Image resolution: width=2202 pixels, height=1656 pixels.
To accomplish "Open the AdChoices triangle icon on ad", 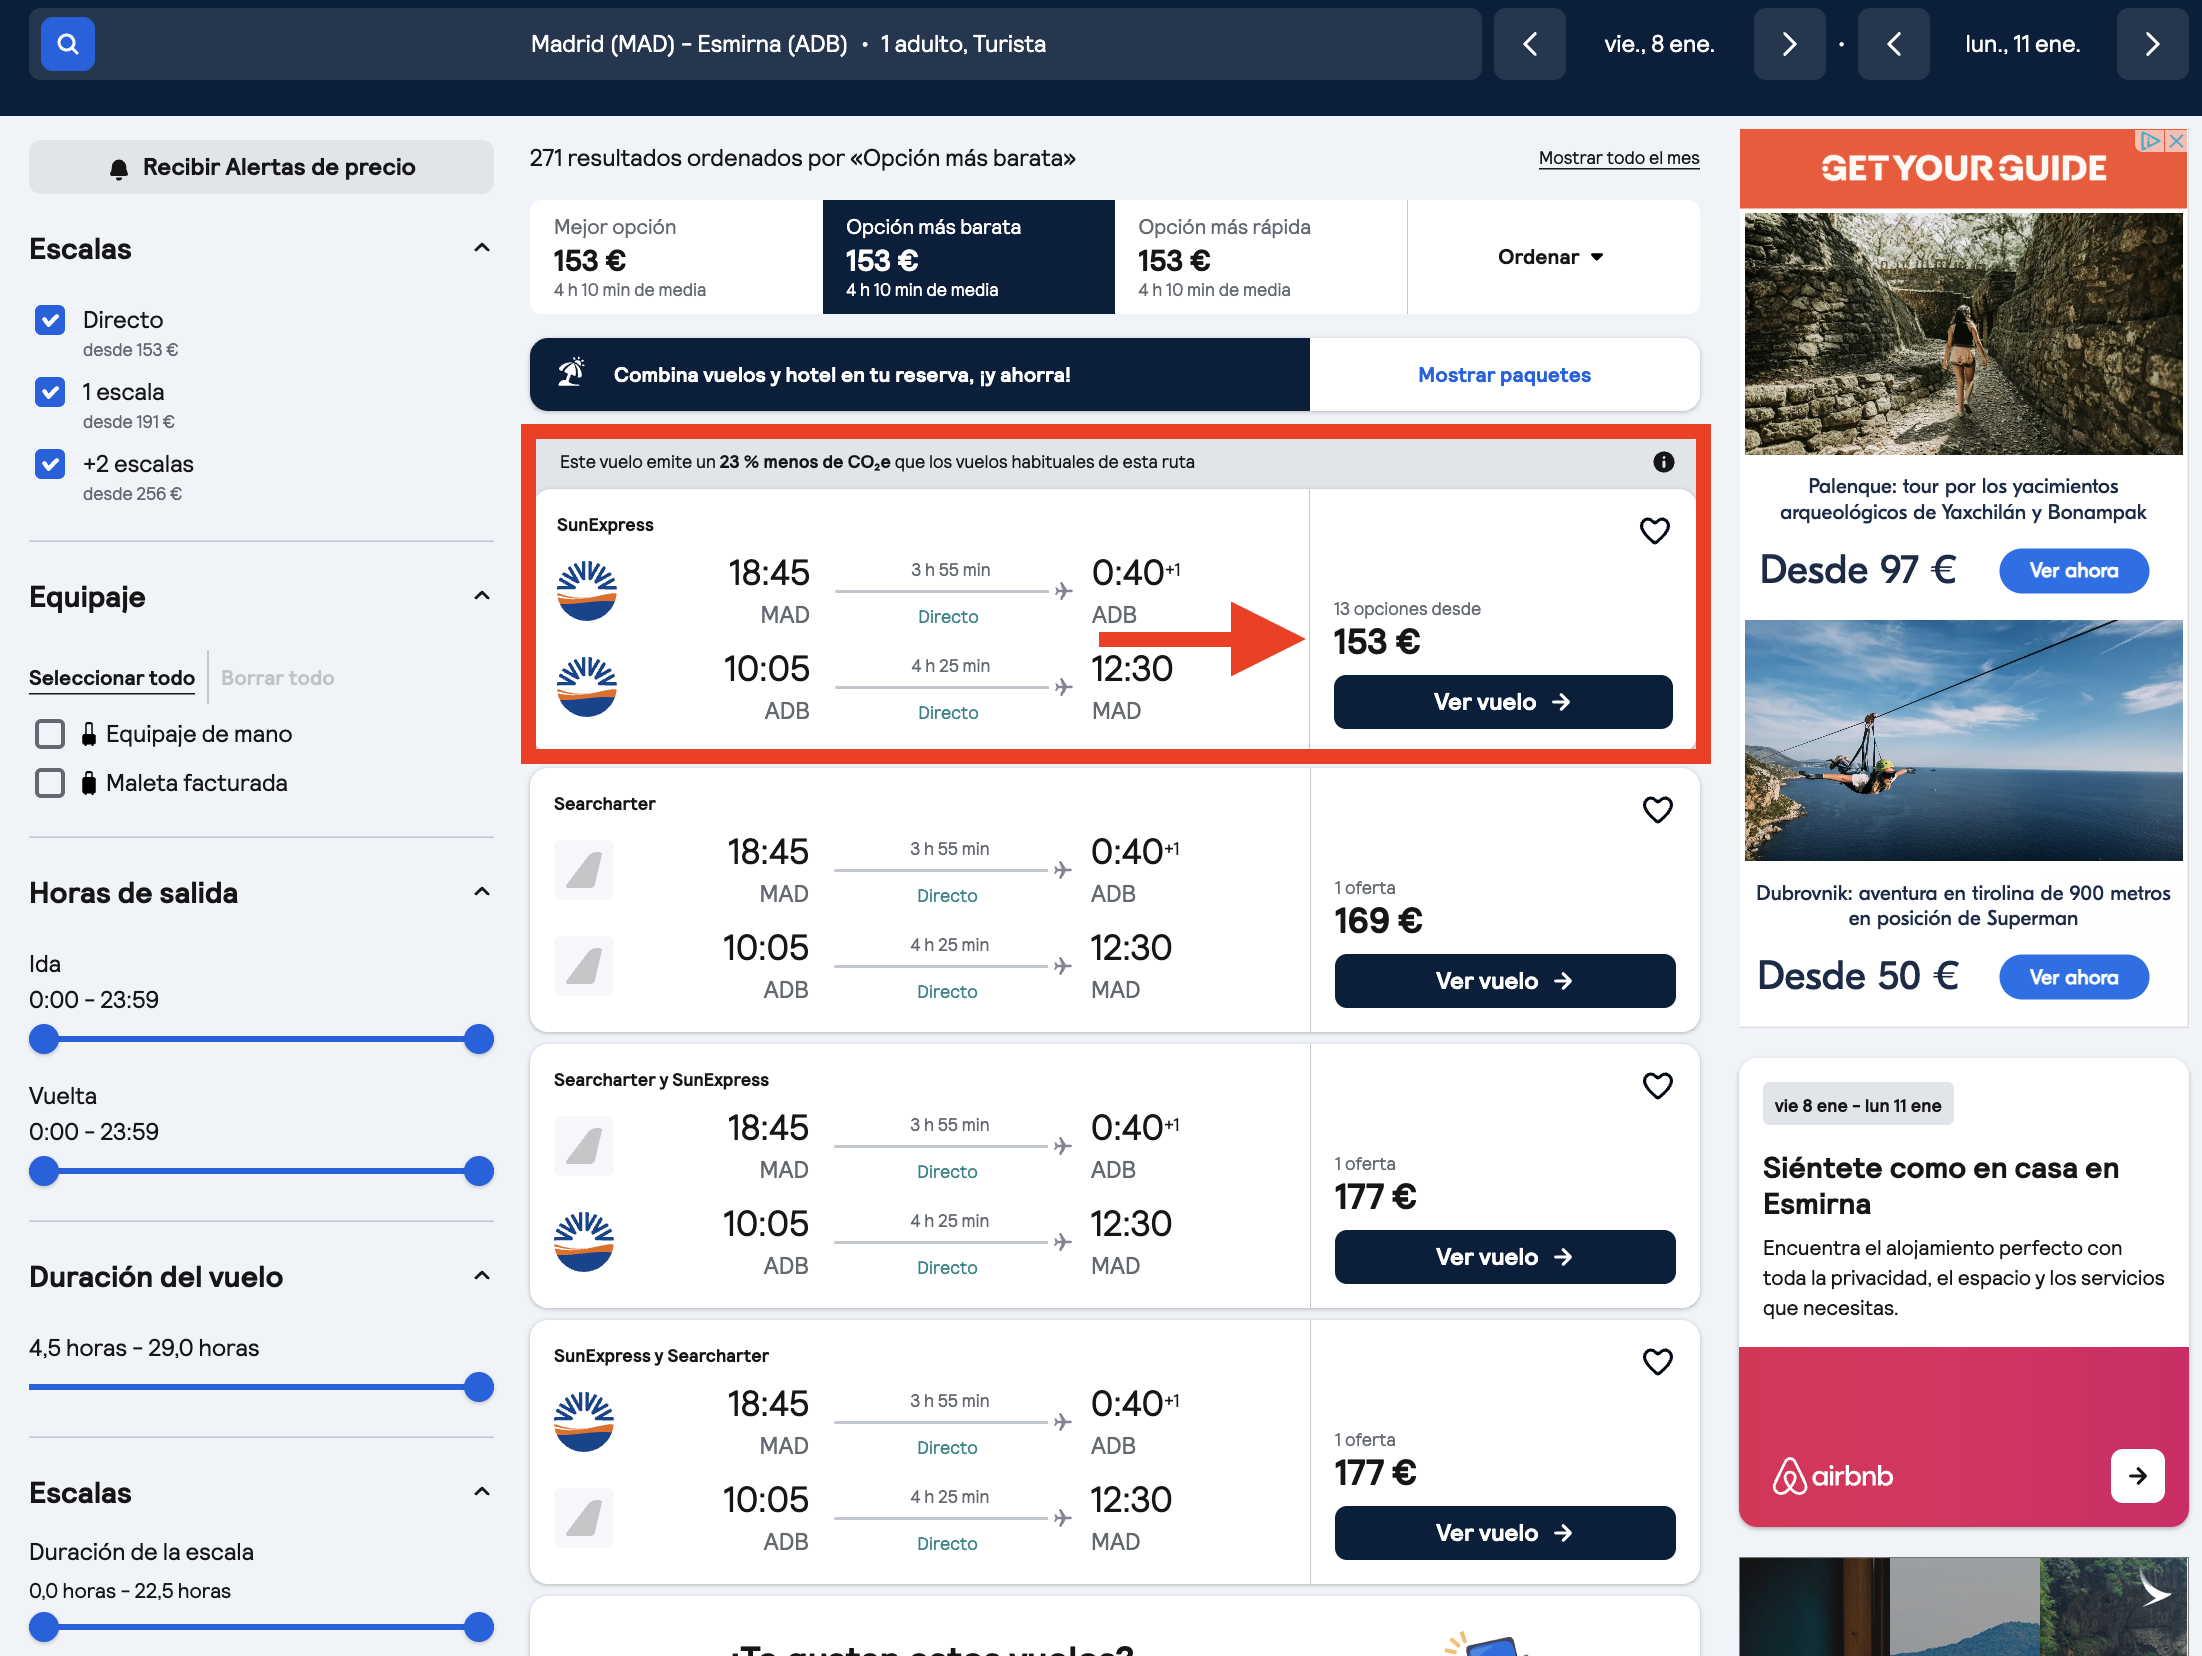I will 2150,141.
